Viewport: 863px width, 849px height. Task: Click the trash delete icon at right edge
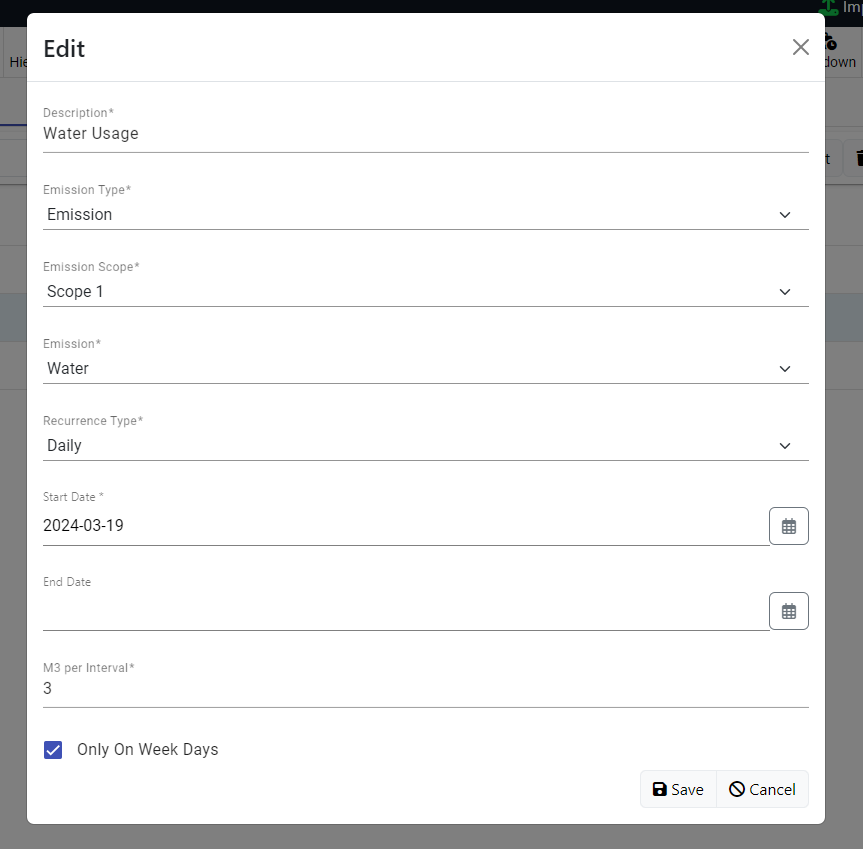[x=859, y=158]
